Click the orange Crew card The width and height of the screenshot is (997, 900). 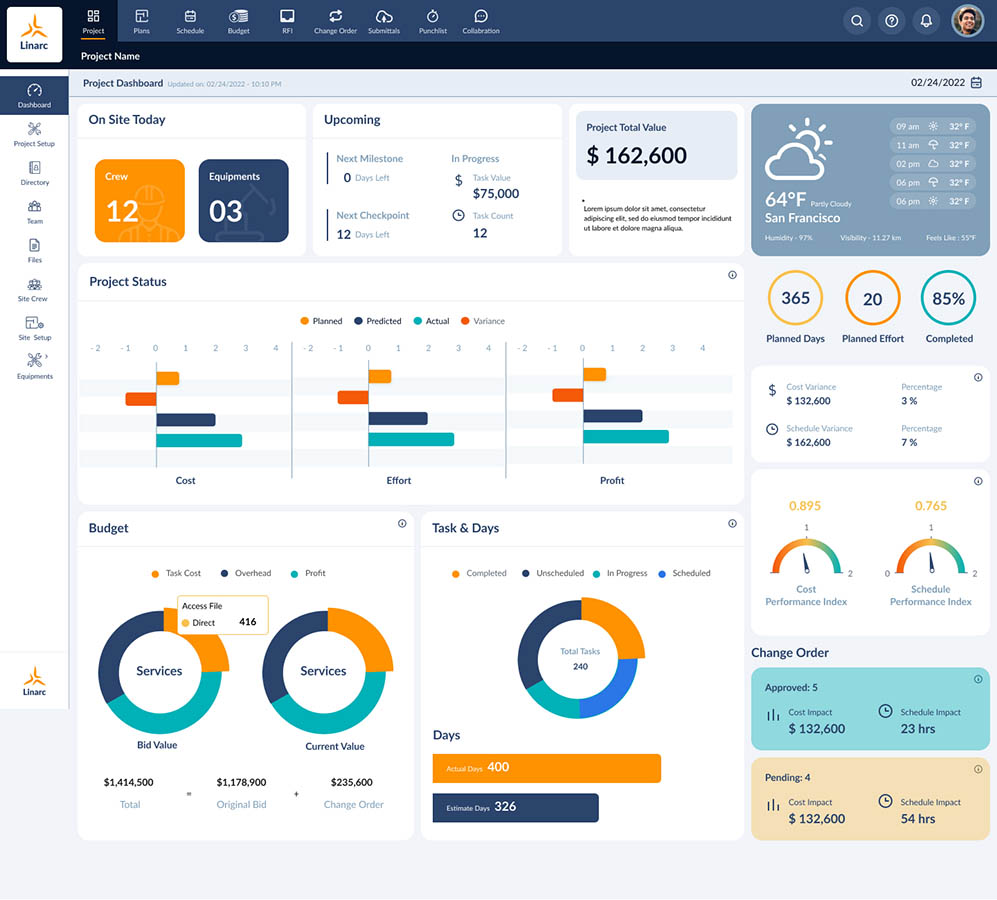pos(140,200)
